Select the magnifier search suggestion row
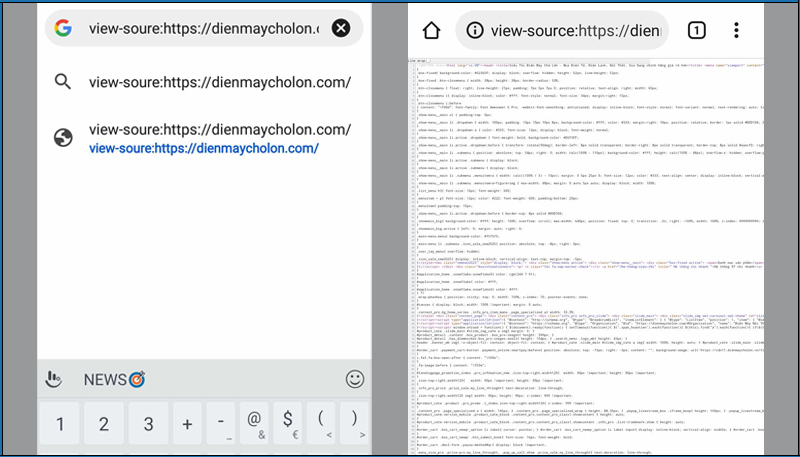Screen dimensions: 800x457 [204, 82]
